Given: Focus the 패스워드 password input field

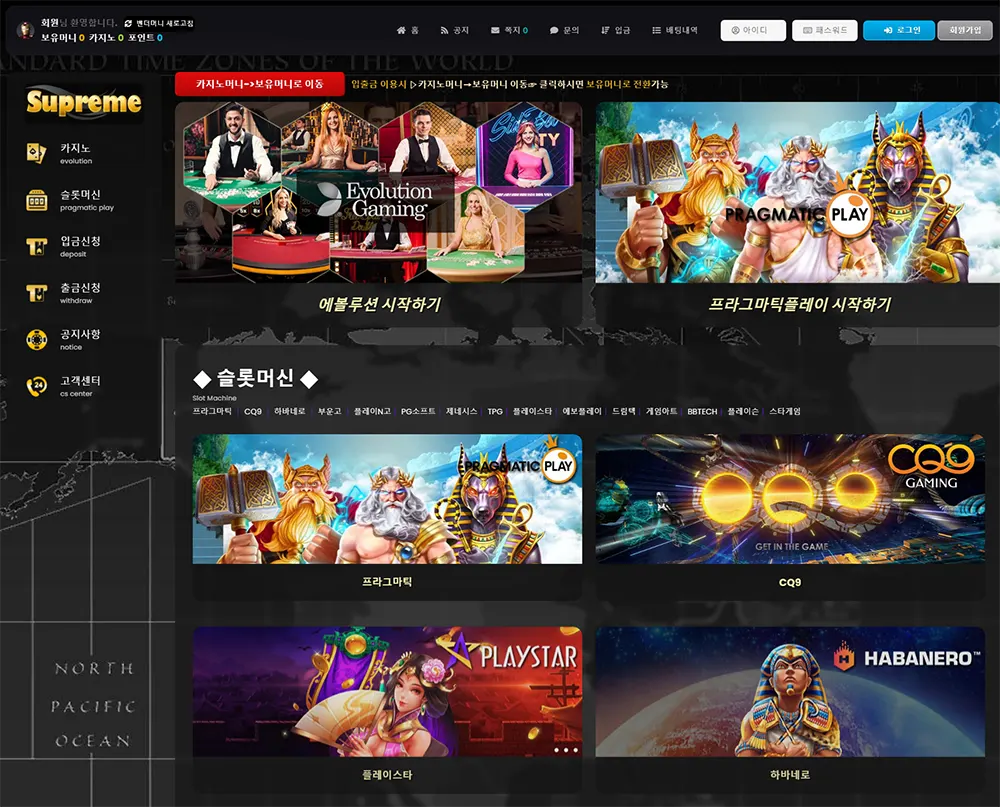Looking at the screenshot, I should click(825, 30).
